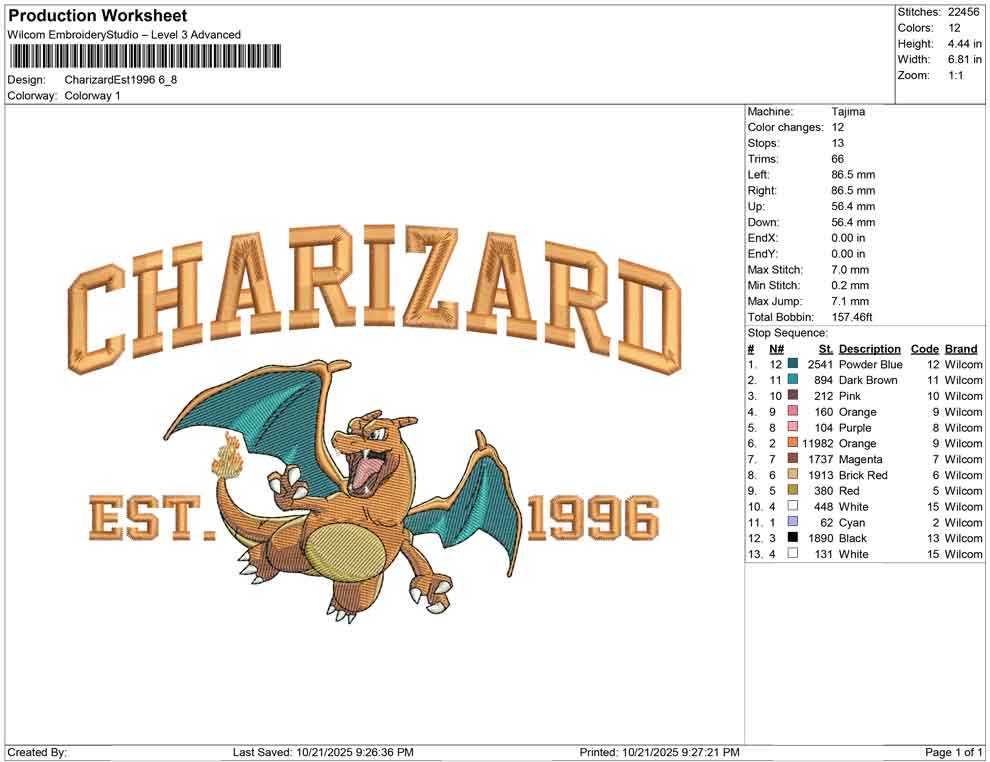Click the barcode below the studio name
This screenshot has height=762, width=990.
click(x=145, y=56)
